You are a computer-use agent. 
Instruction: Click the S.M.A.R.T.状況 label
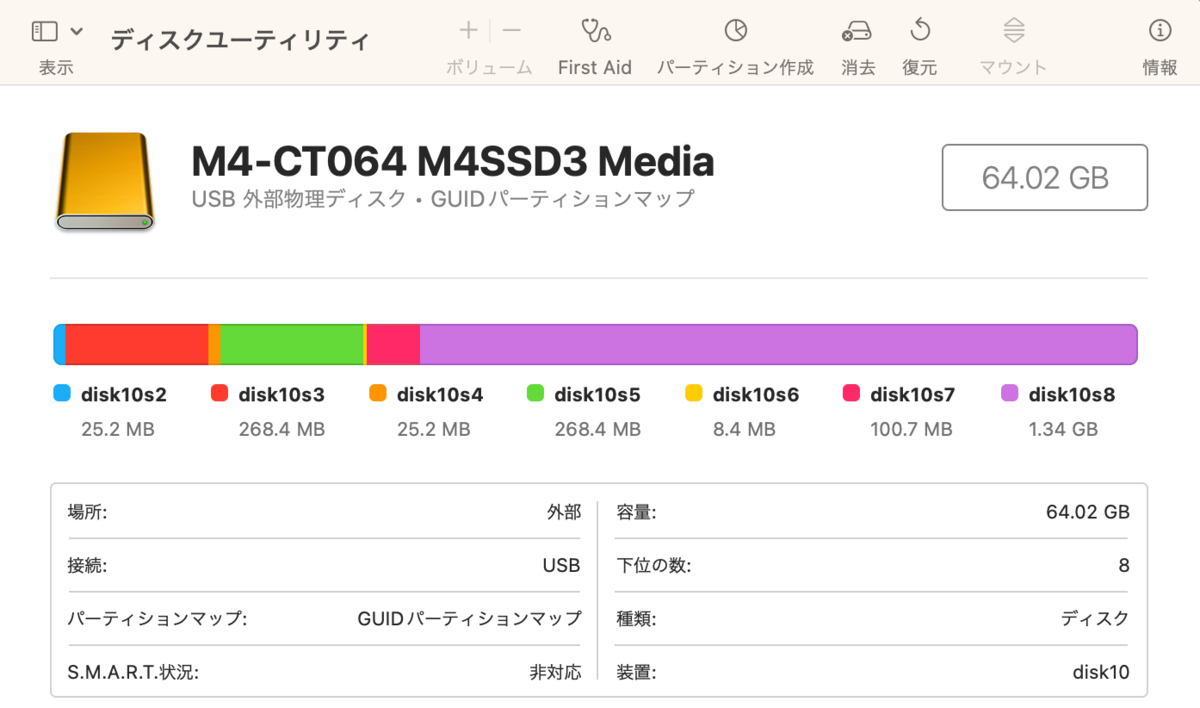tap(133, 672)
